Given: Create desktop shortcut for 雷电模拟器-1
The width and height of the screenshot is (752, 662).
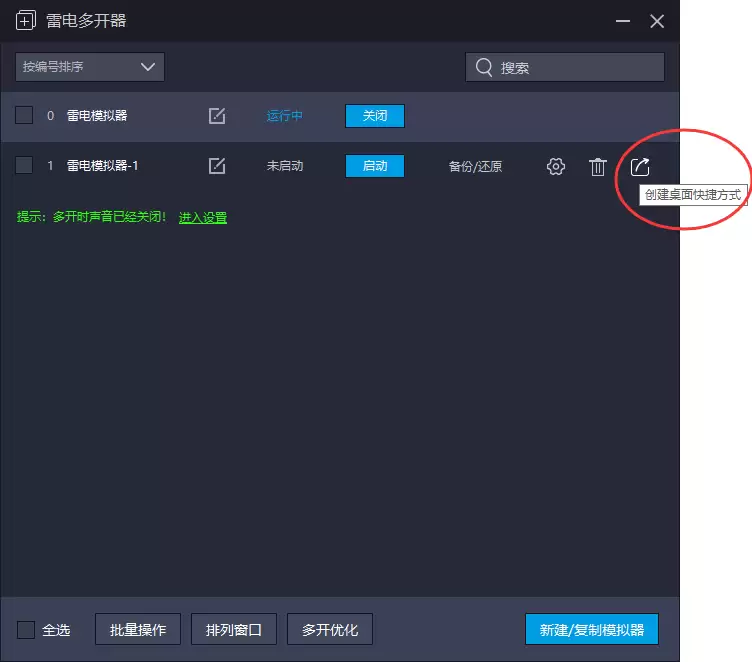Looking at the screenshot, I should pyautogui.click(x=640, y=166).
